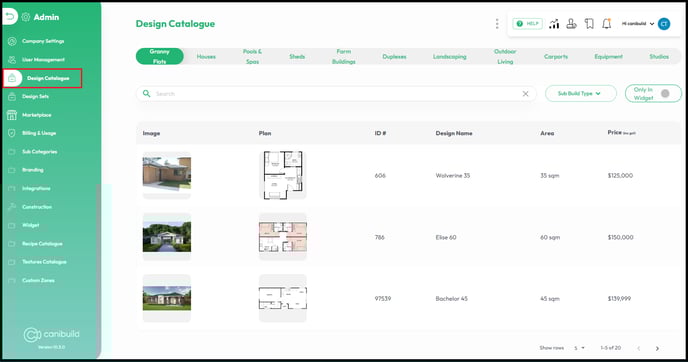Open the Bachelor 45 house image thumbnail
This screenshot has width=688, height=362.
click(167, 298)
